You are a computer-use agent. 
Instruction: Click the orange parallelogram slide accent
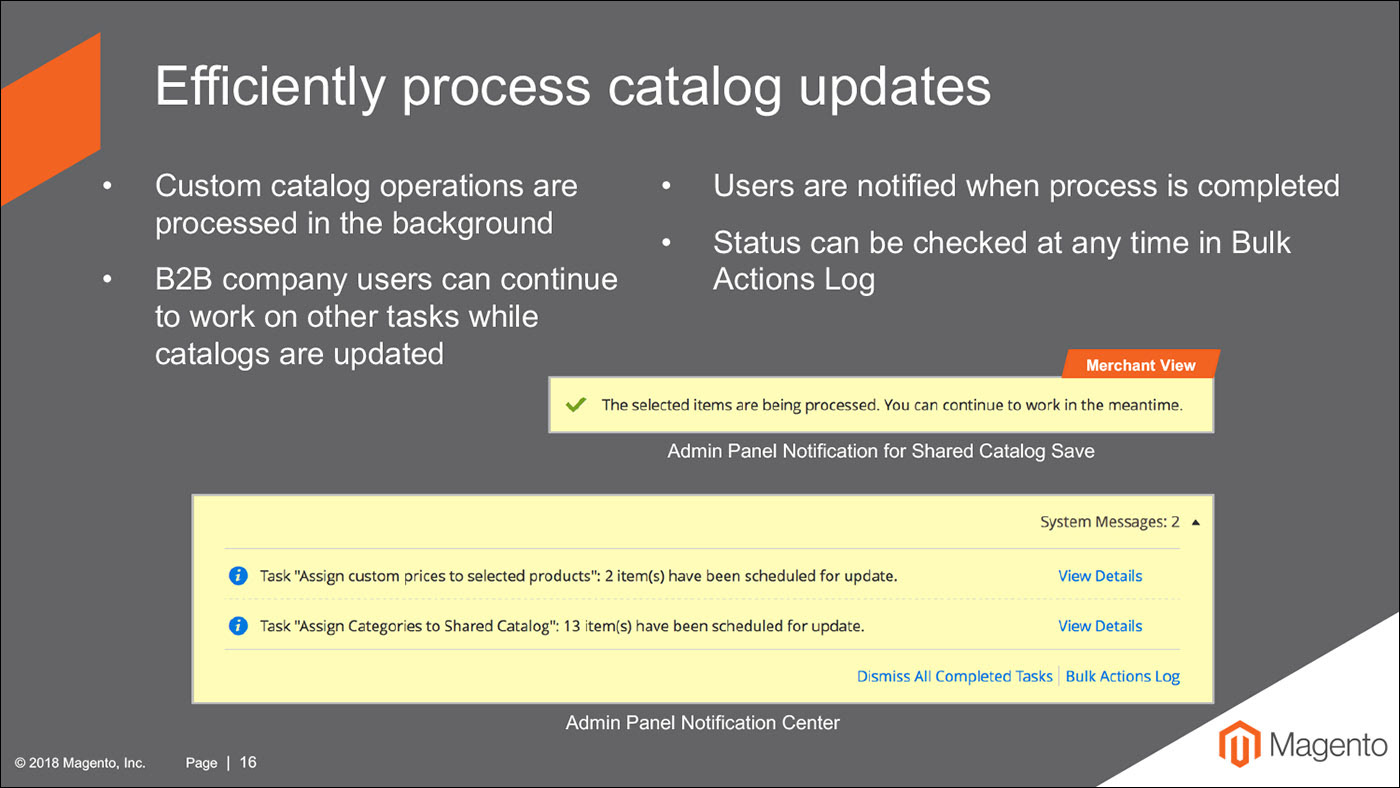point(50,119)
